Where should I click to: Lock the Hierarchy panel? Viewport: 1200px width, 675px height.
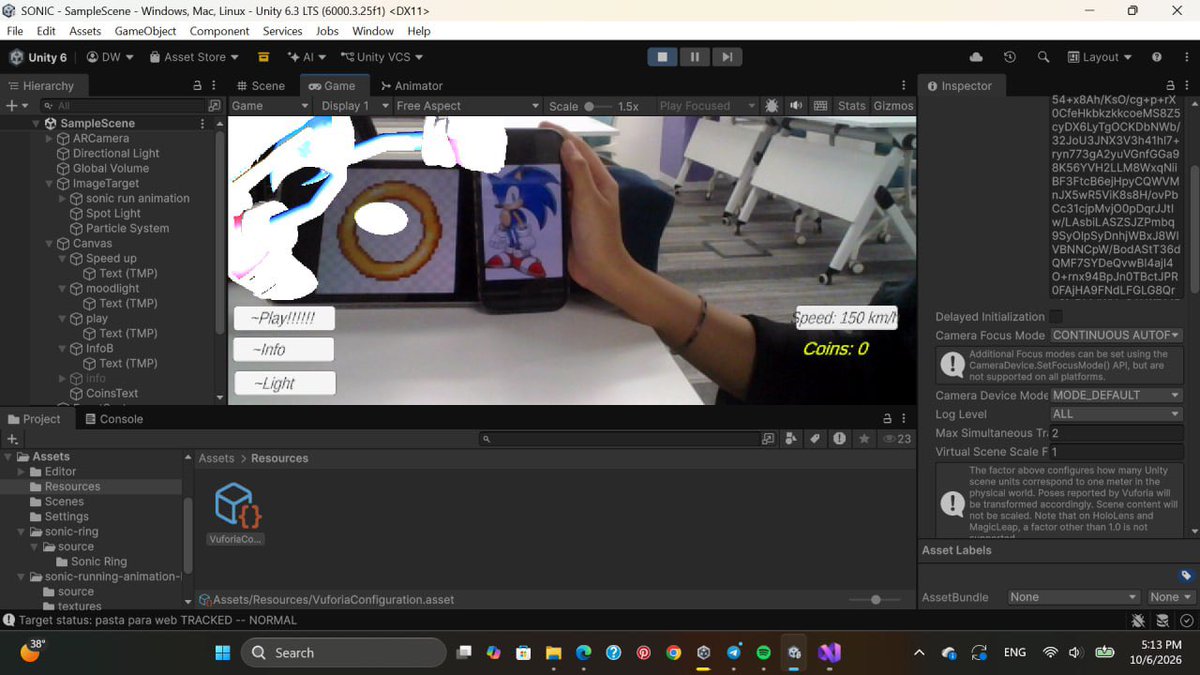(x=197, y=86)
